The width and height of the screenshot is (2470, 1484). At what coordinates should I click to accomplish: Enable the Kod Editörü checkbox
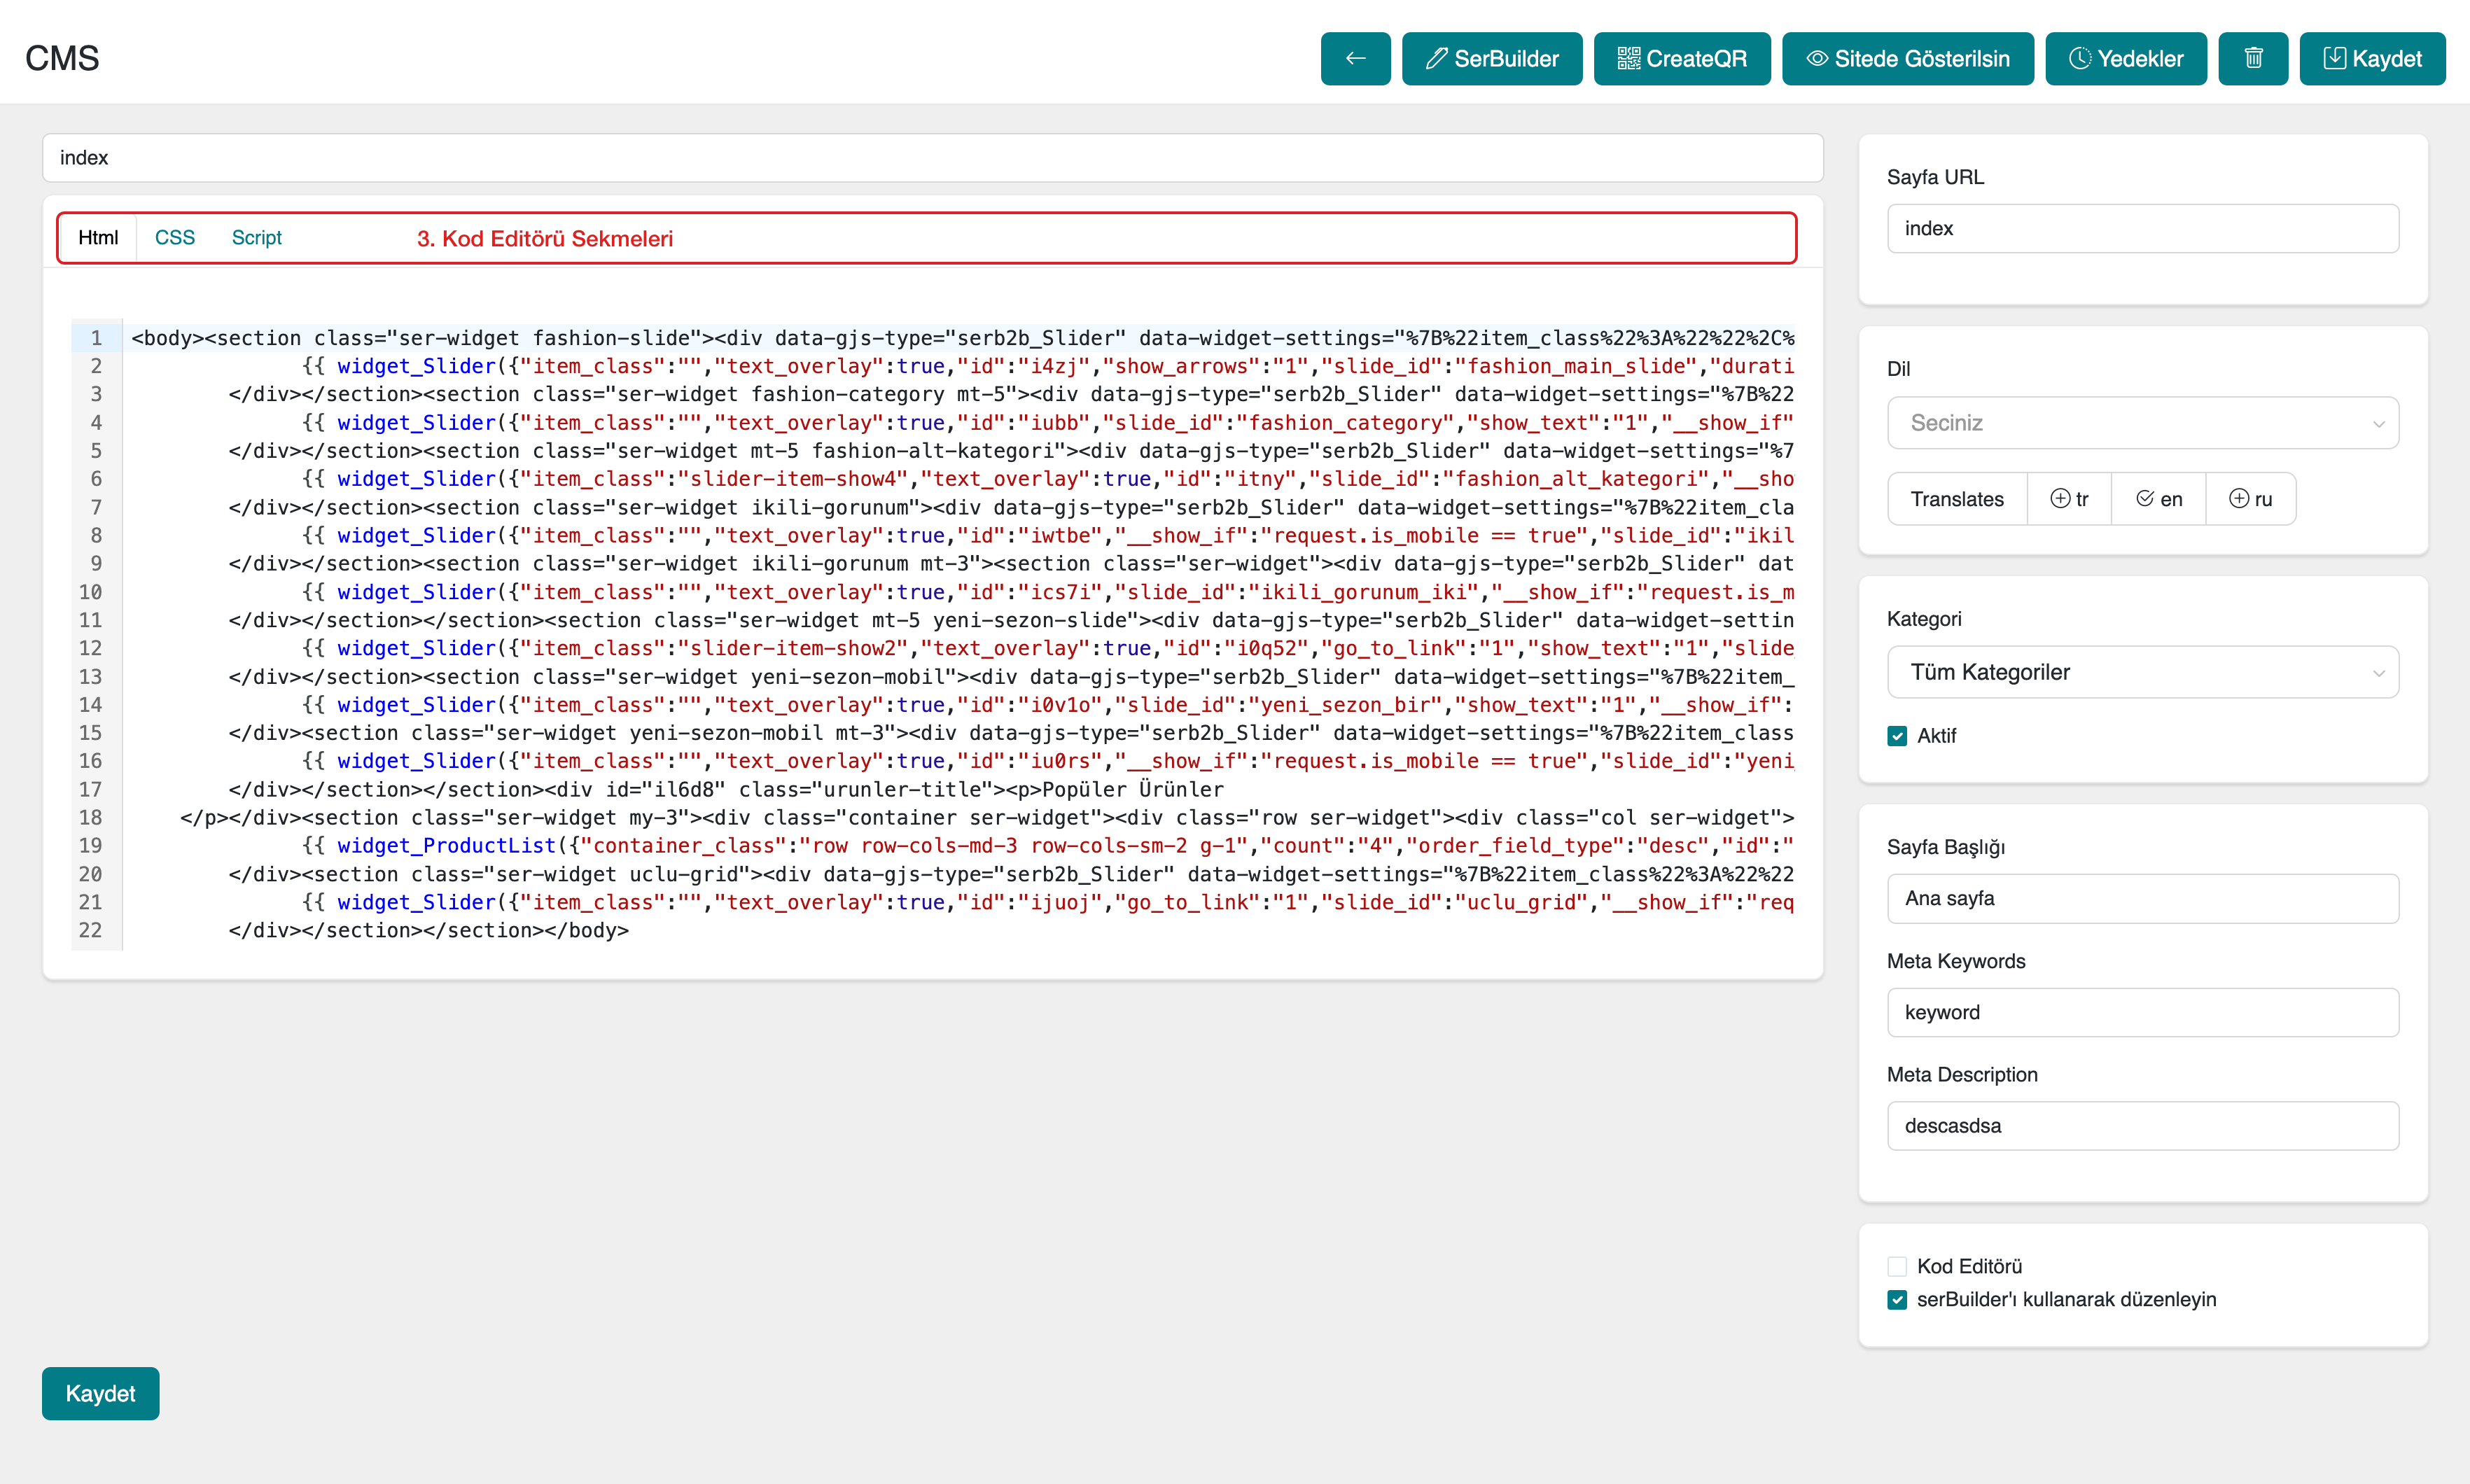pos(1897,1266)
